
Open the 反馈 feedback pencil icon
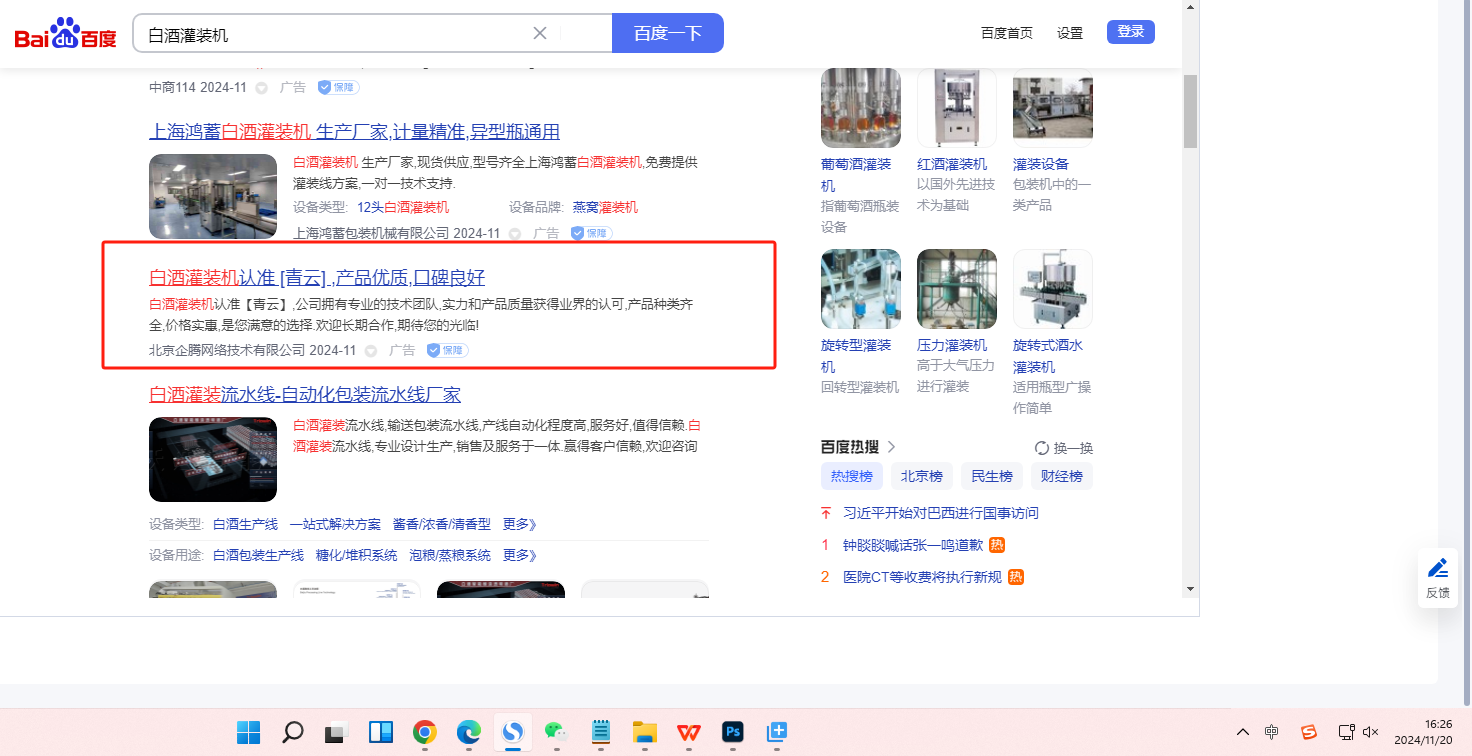(1438, 569)
